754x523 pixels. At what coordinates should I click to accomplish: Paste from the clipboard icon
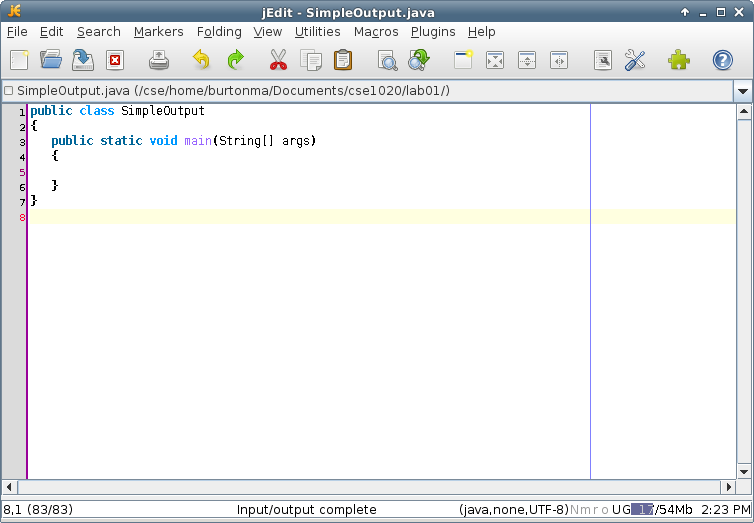pos(343,60)
